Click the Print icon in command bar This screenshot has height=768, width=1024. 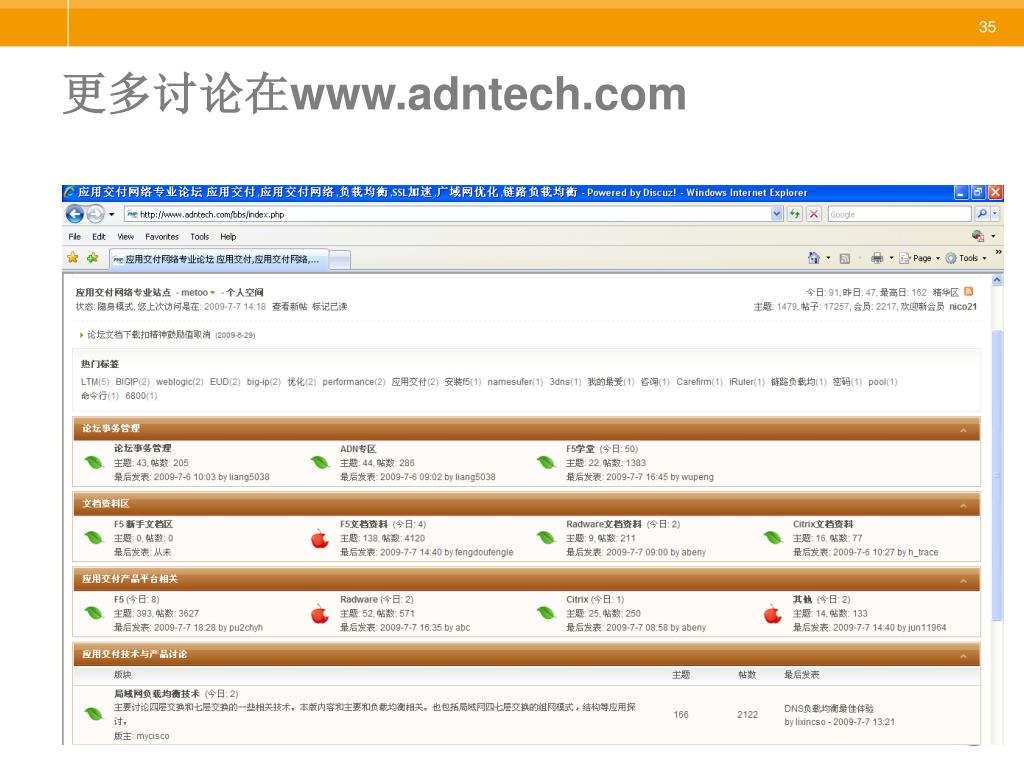point(877,258)
